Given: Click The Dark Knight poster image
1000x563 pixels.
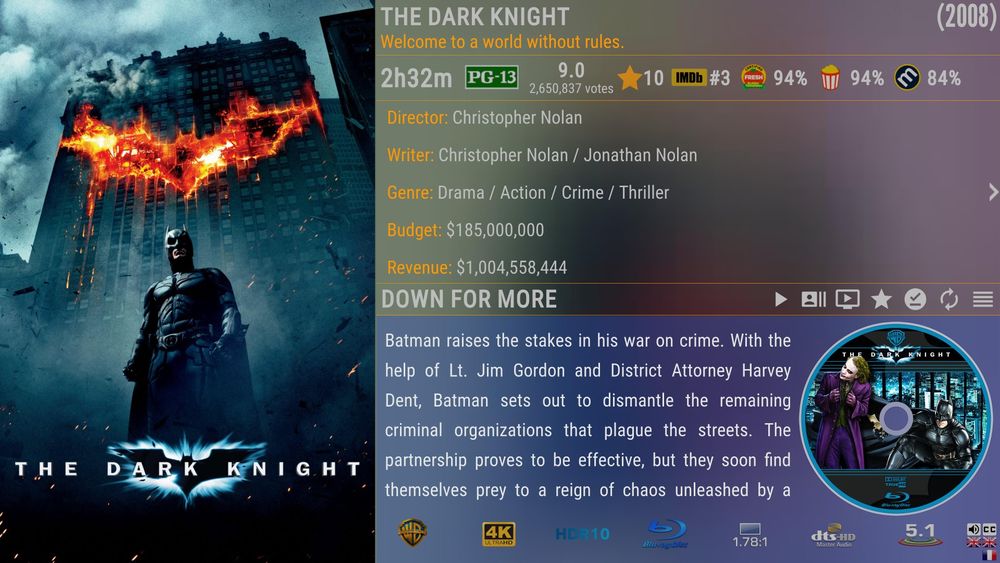Looking at the screenshot, I should (187, 281).
